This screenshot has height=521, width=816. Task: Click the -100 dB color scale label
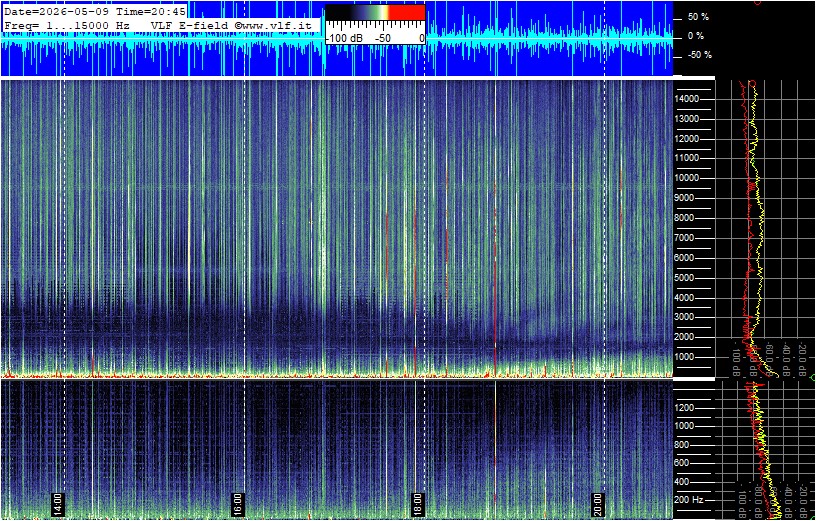[x=343, y=39]
